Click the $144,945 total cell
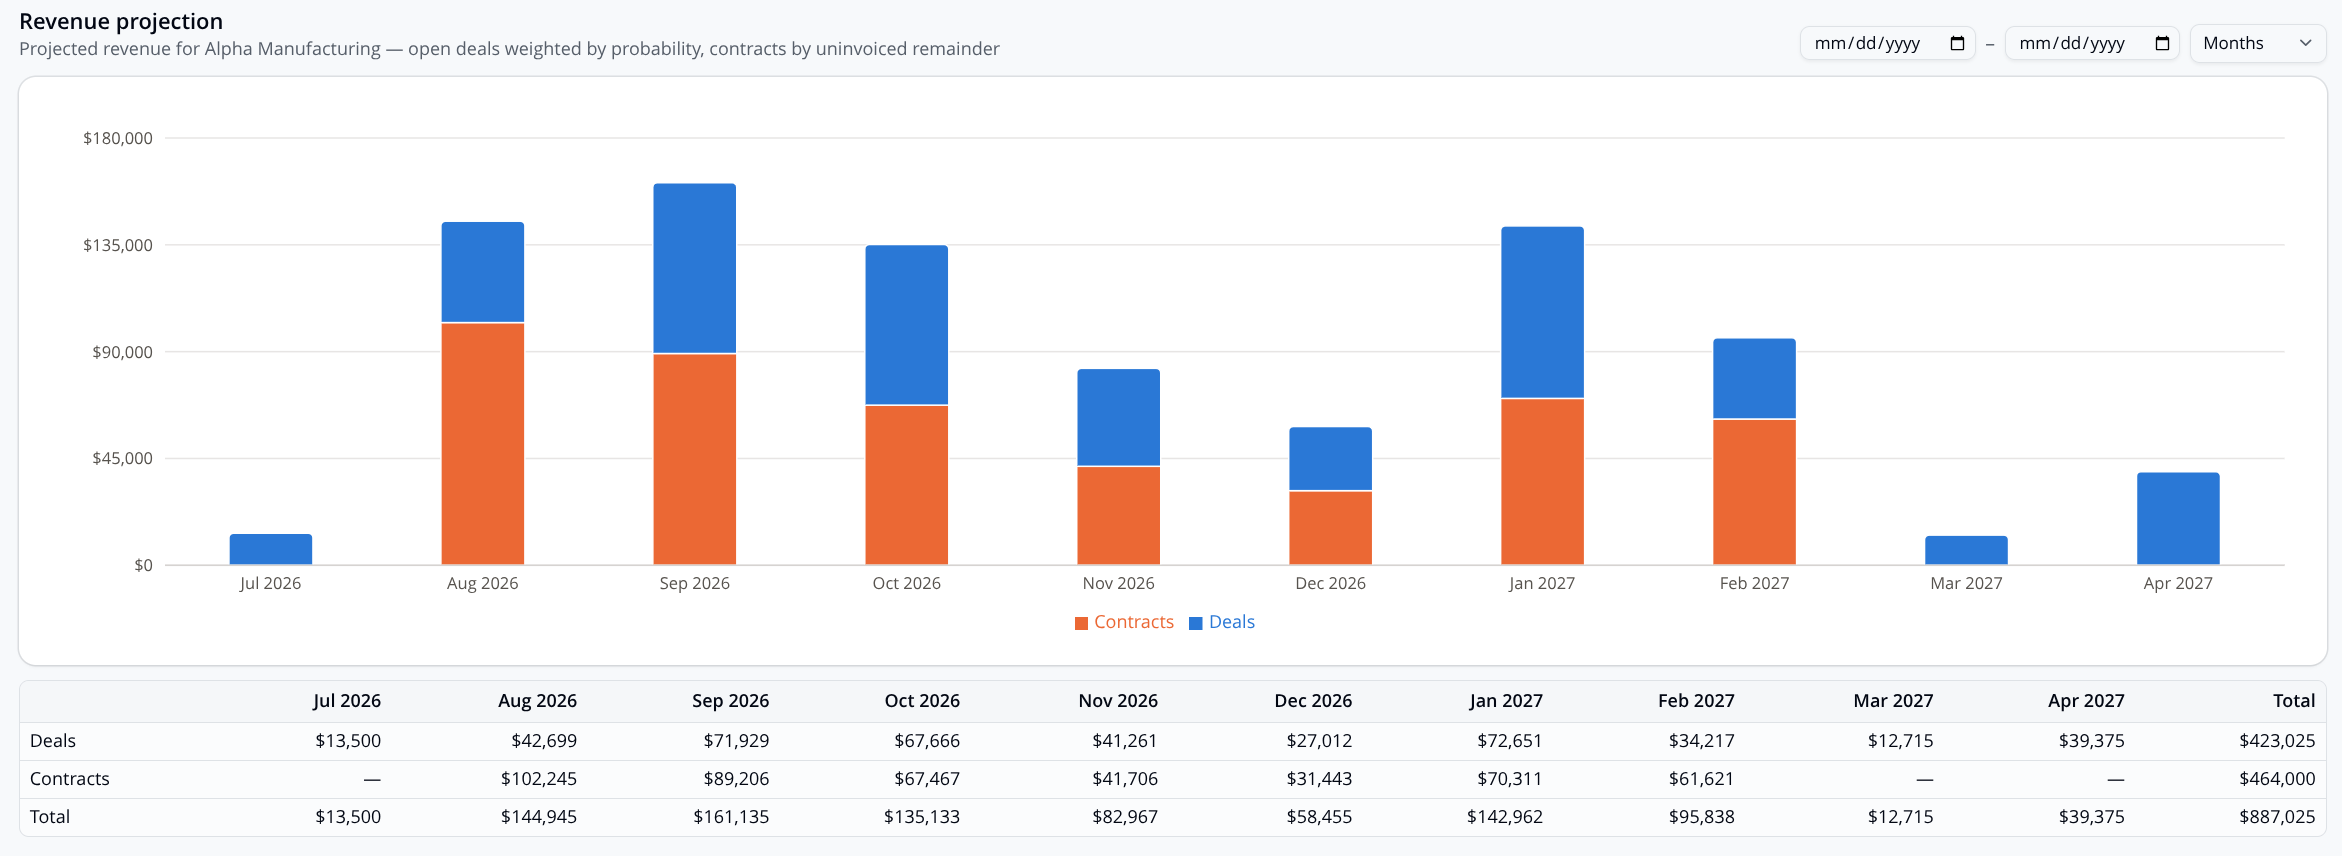2342x856 pixels. pyautogui.click(x=539, y=817)
